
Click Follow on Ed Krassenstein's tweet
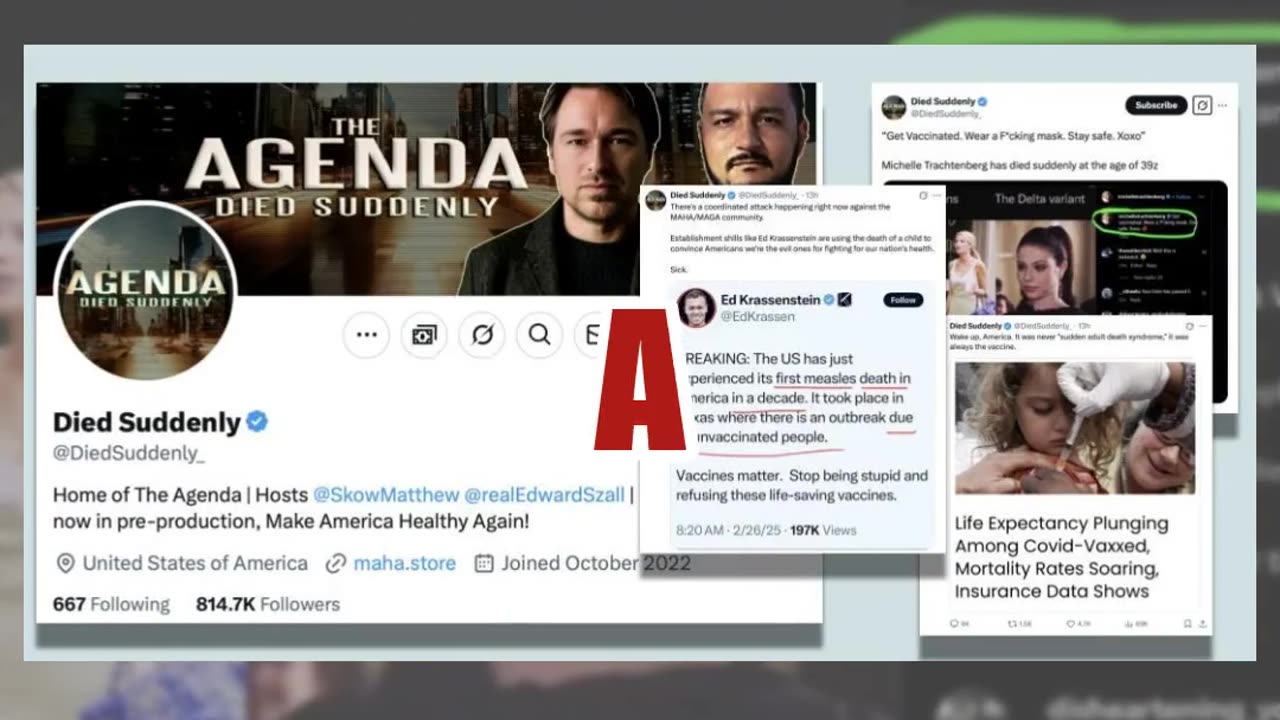pyautogui.click(x=903, y=300)
